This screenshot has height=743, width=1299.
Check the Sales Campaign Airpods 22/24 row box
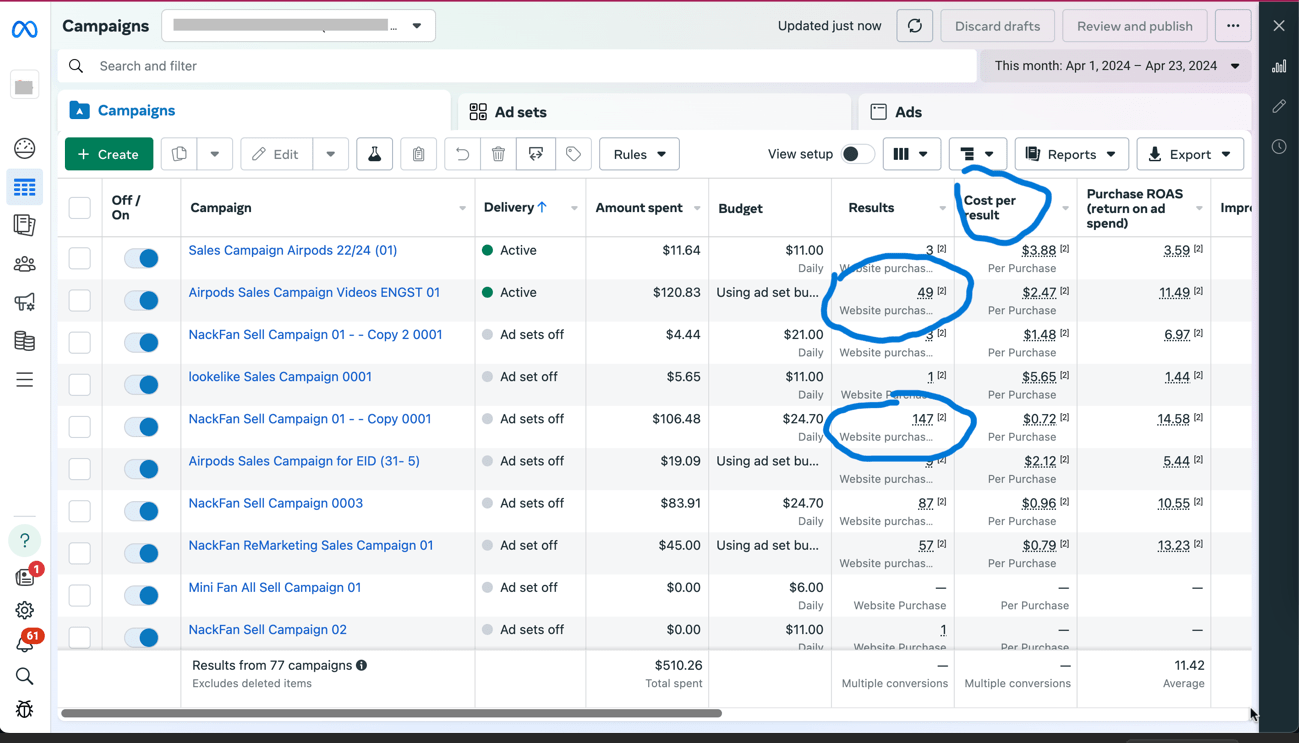coord(80,258)
